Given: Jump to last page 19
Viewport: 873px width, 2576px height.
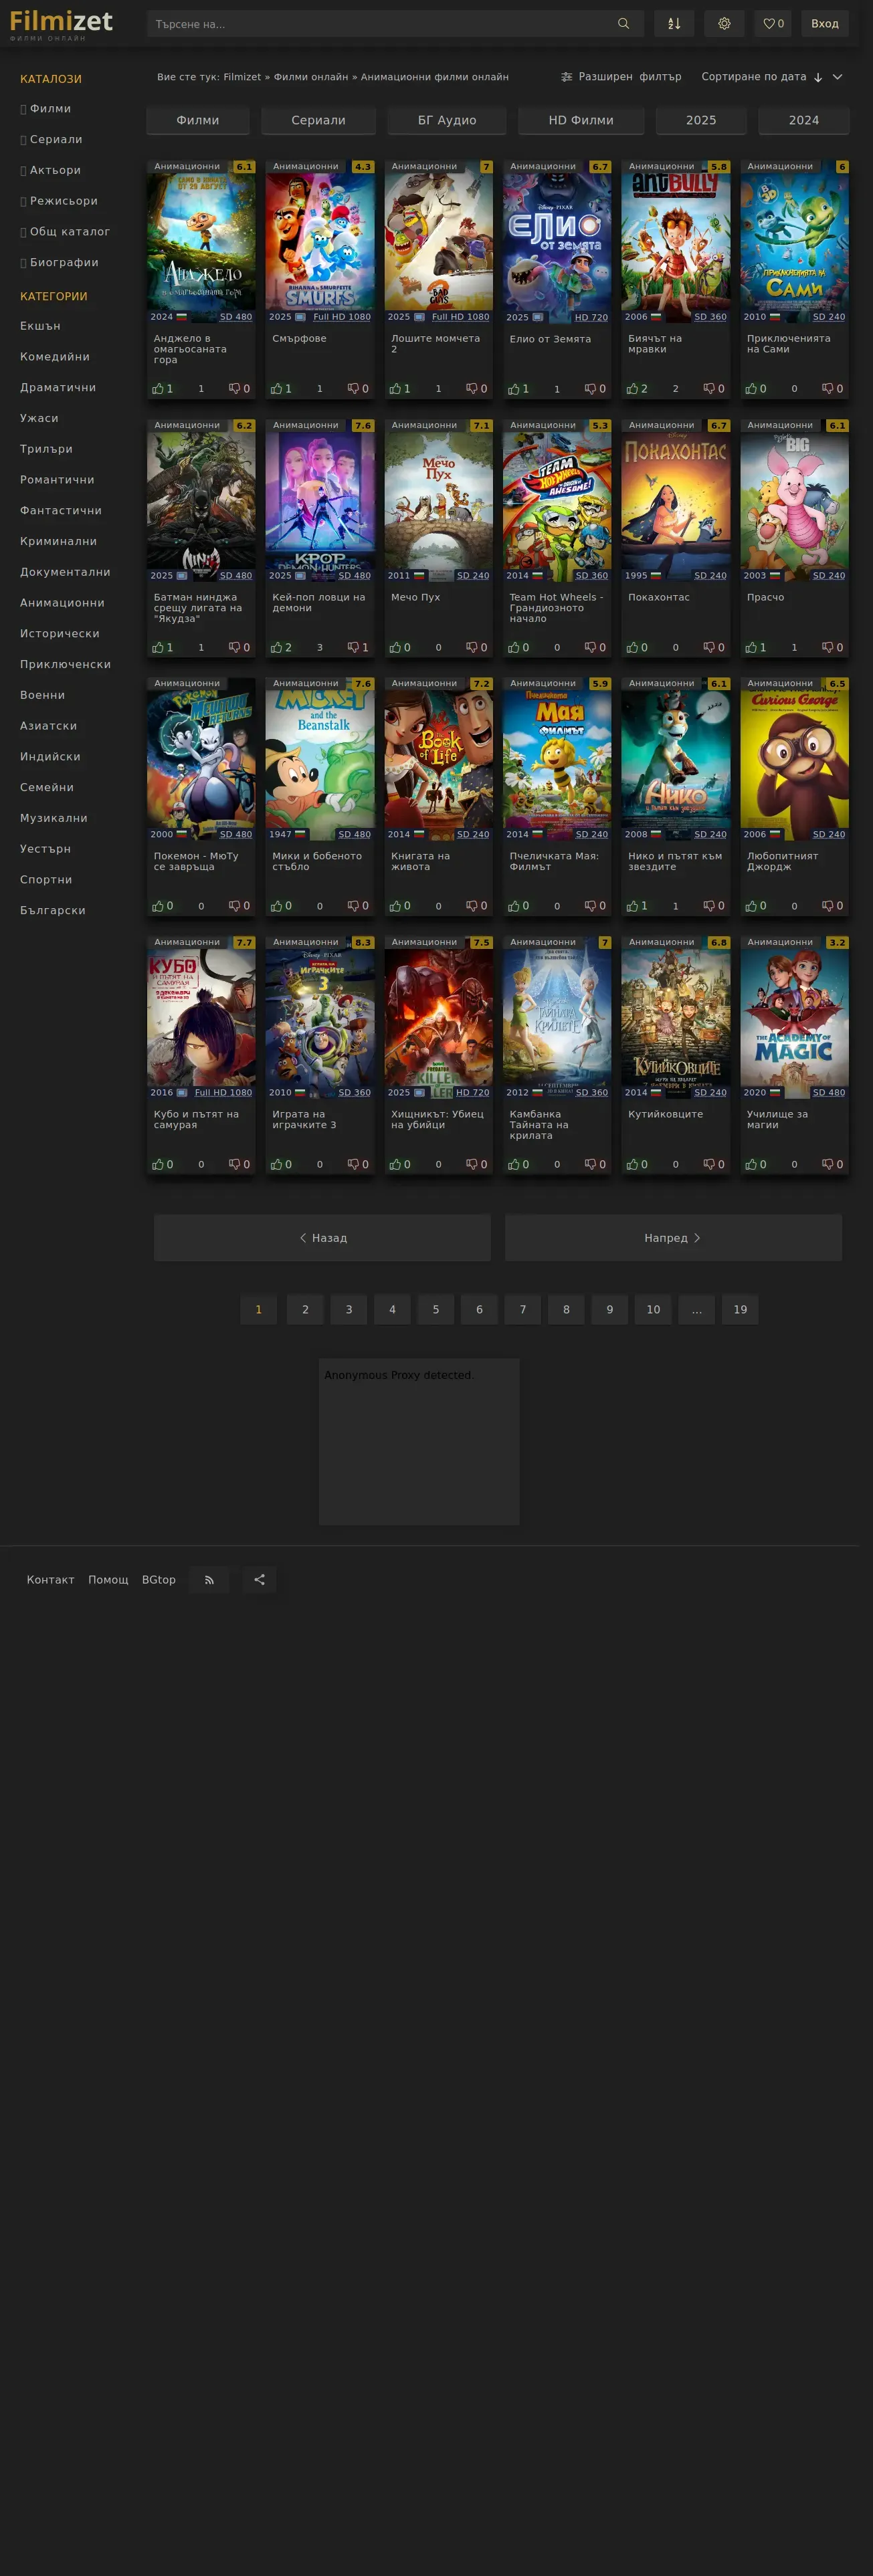Looking at the screenshot, I should 740,1310.
